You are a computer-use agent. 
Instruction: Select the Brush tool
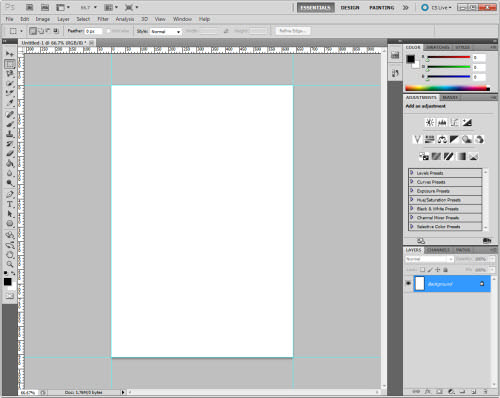[10, 124]
